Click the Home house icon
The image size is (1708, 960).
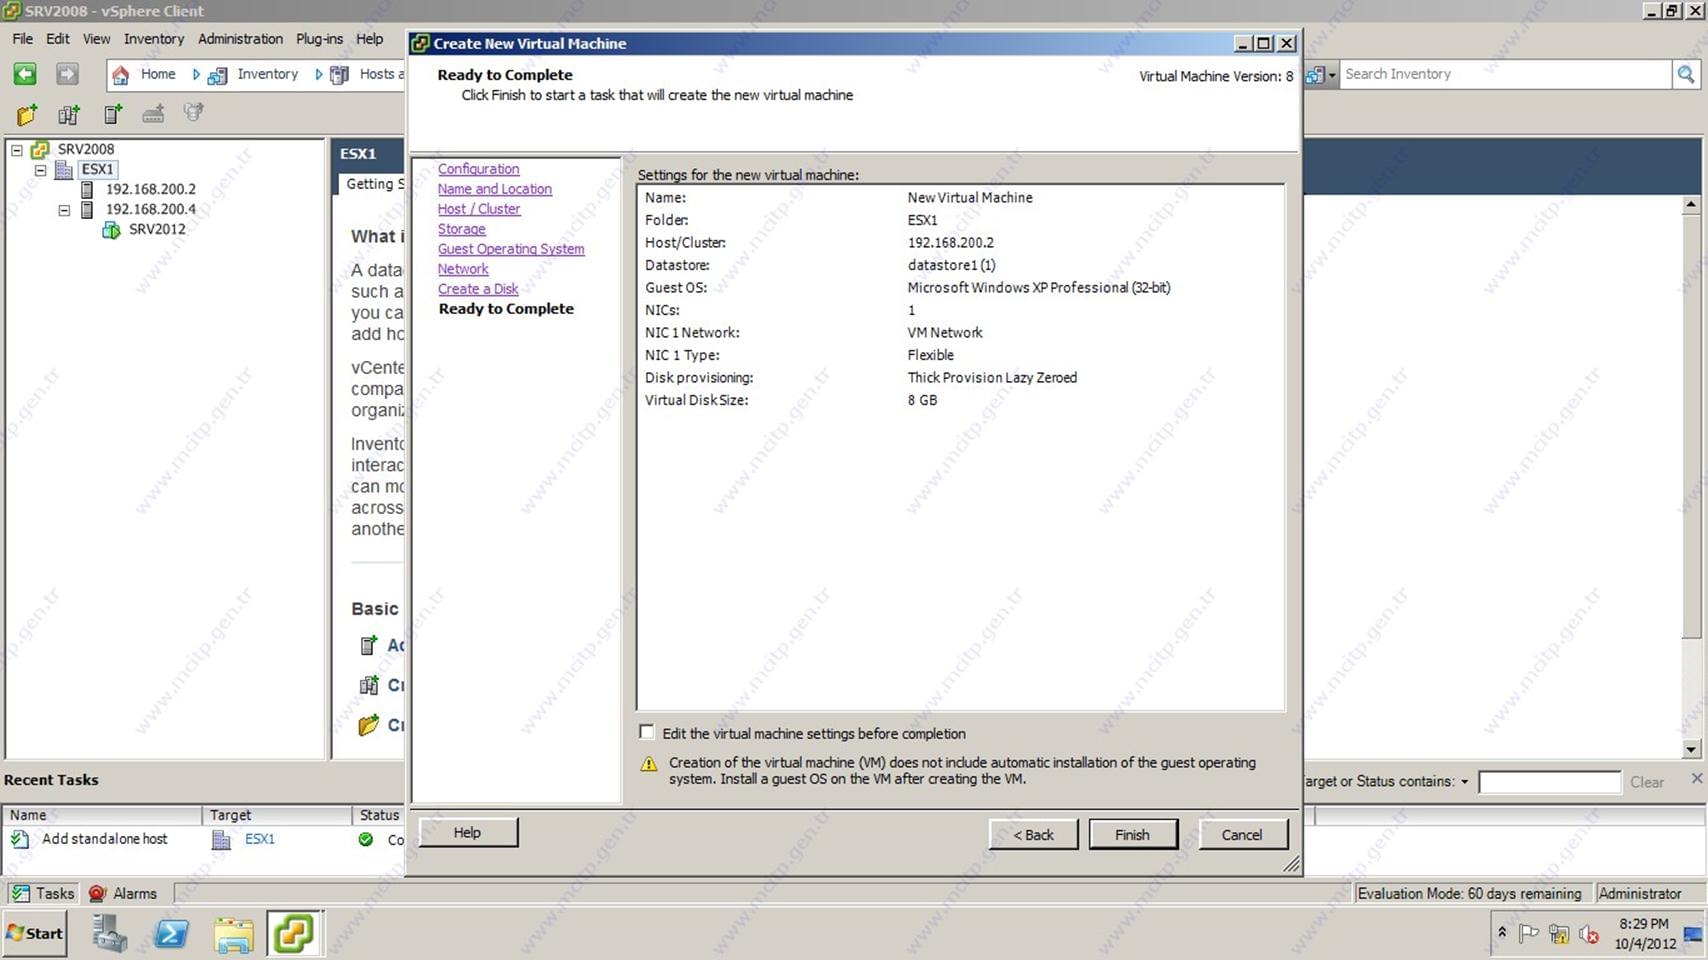(x=120, y=75)
